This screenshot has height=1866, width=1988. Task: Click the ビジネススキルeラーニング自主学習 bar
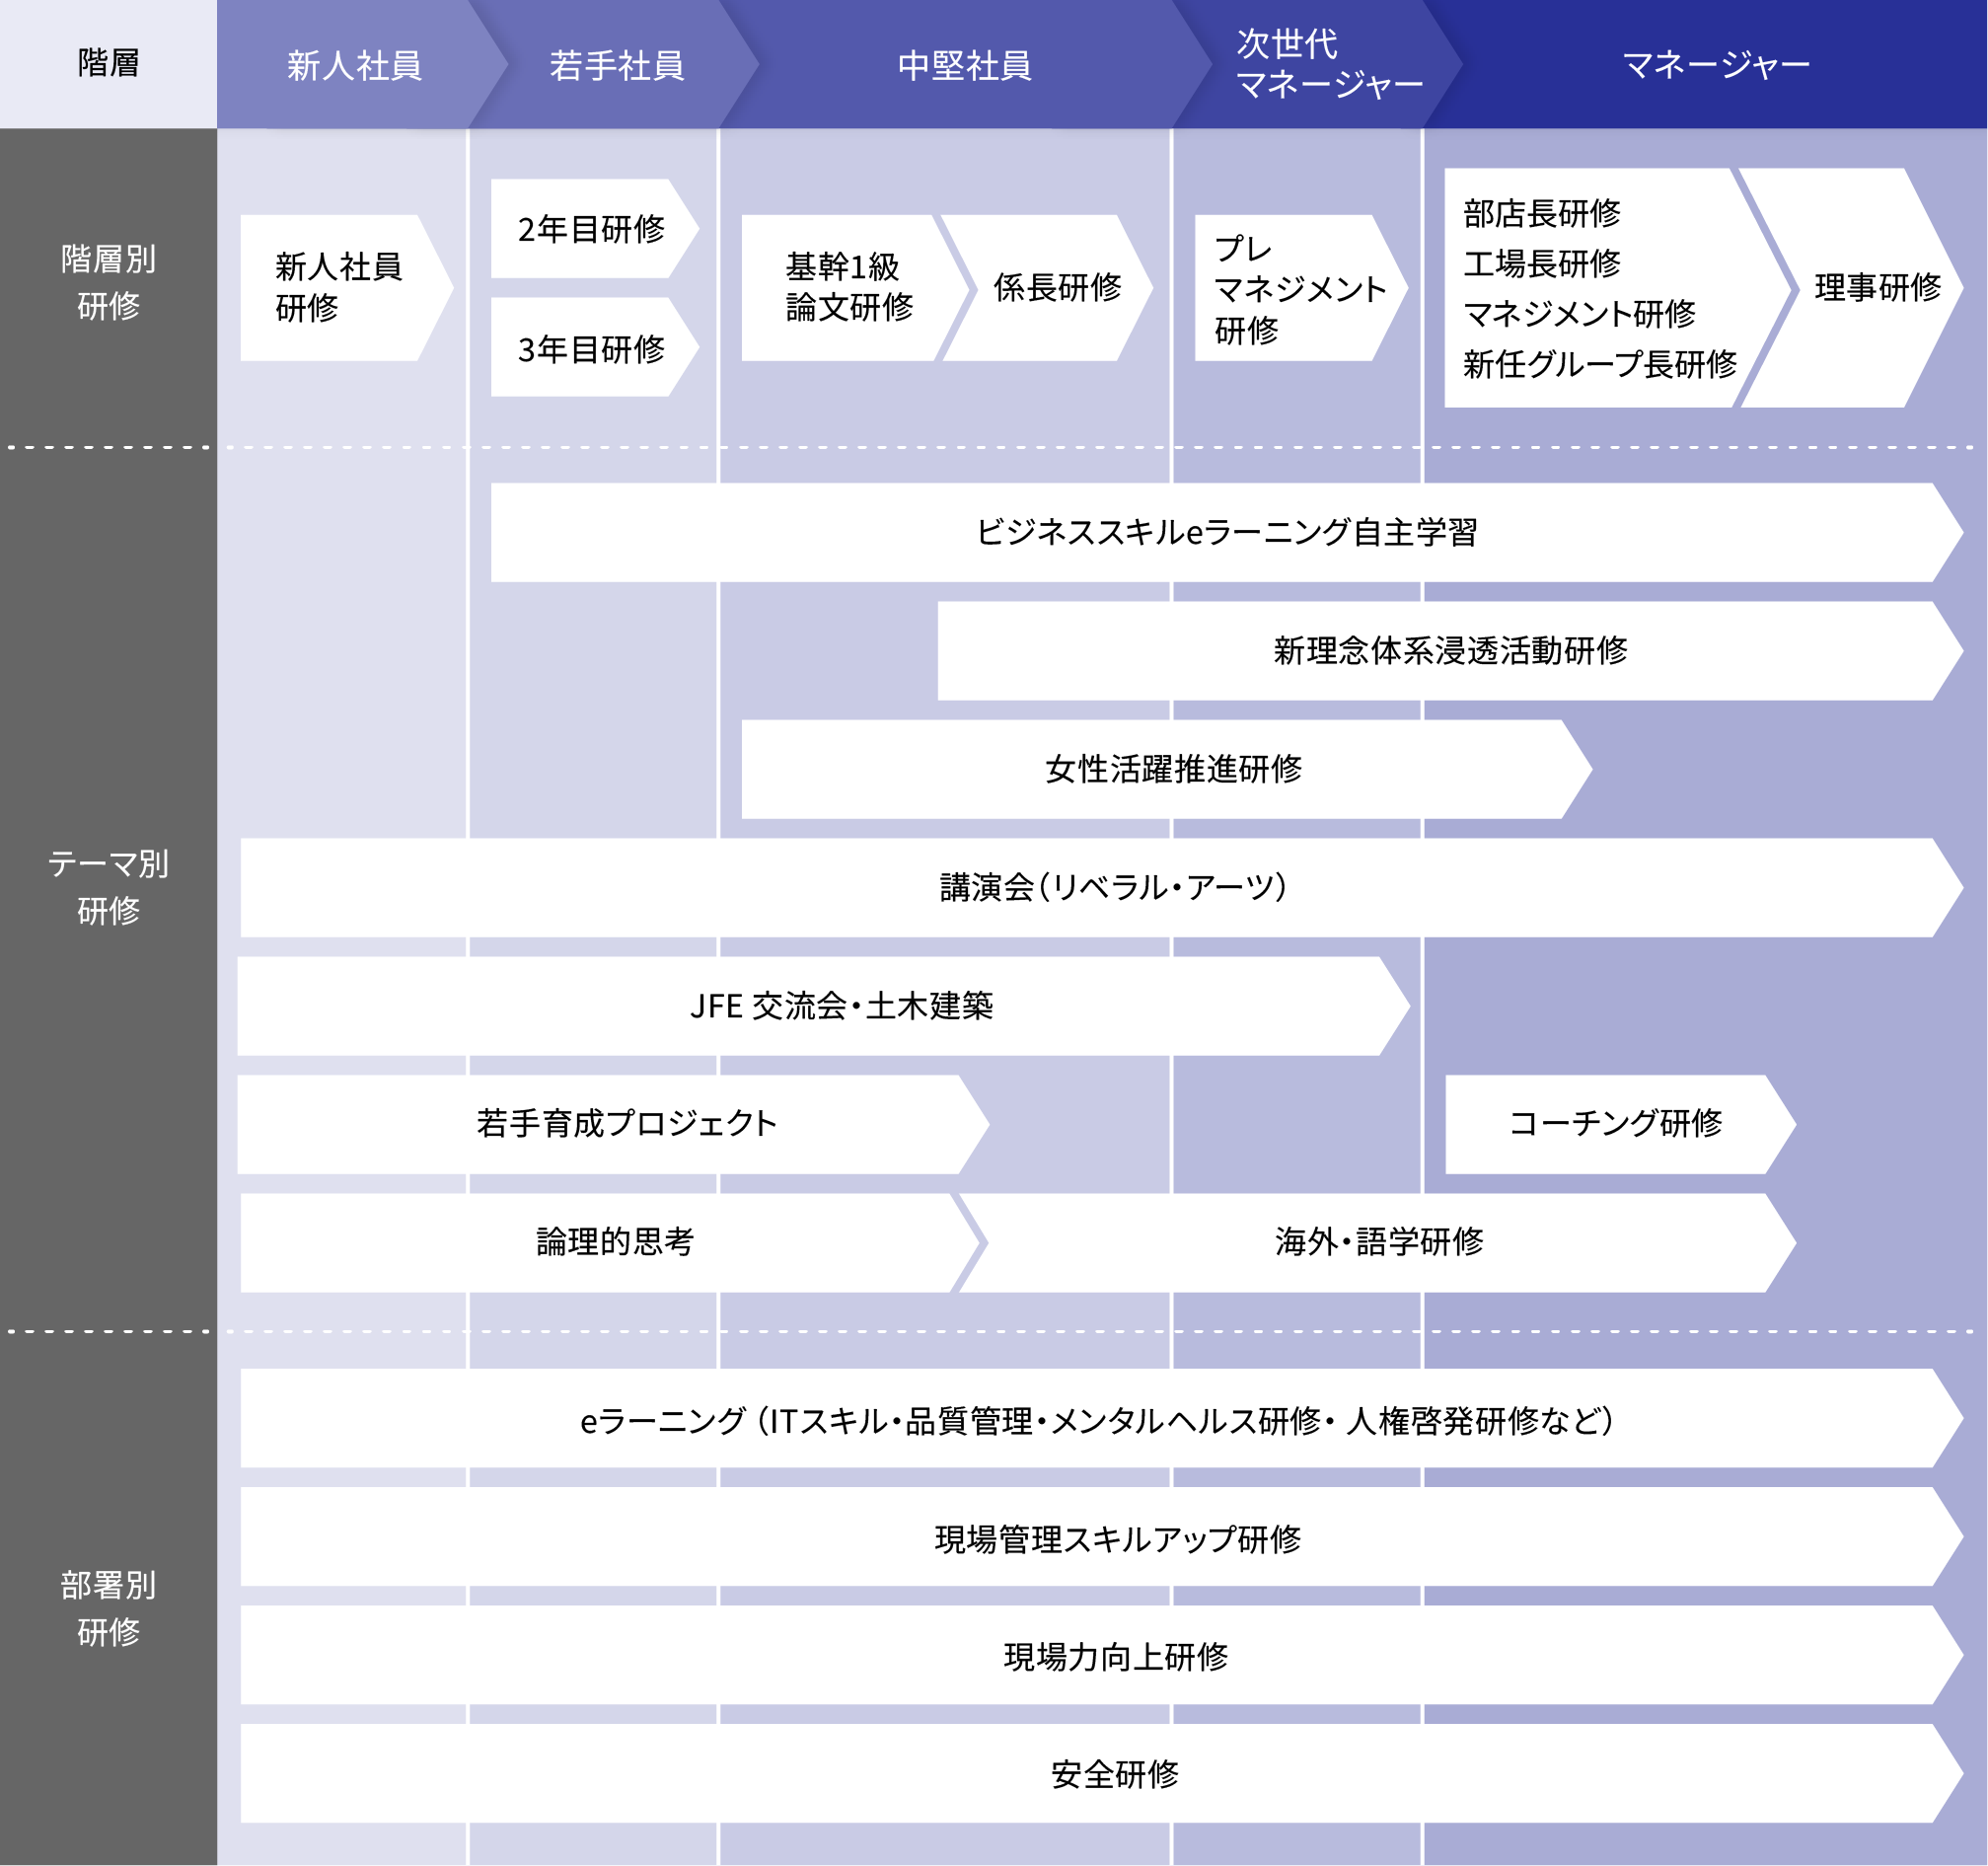point(1226,533)
